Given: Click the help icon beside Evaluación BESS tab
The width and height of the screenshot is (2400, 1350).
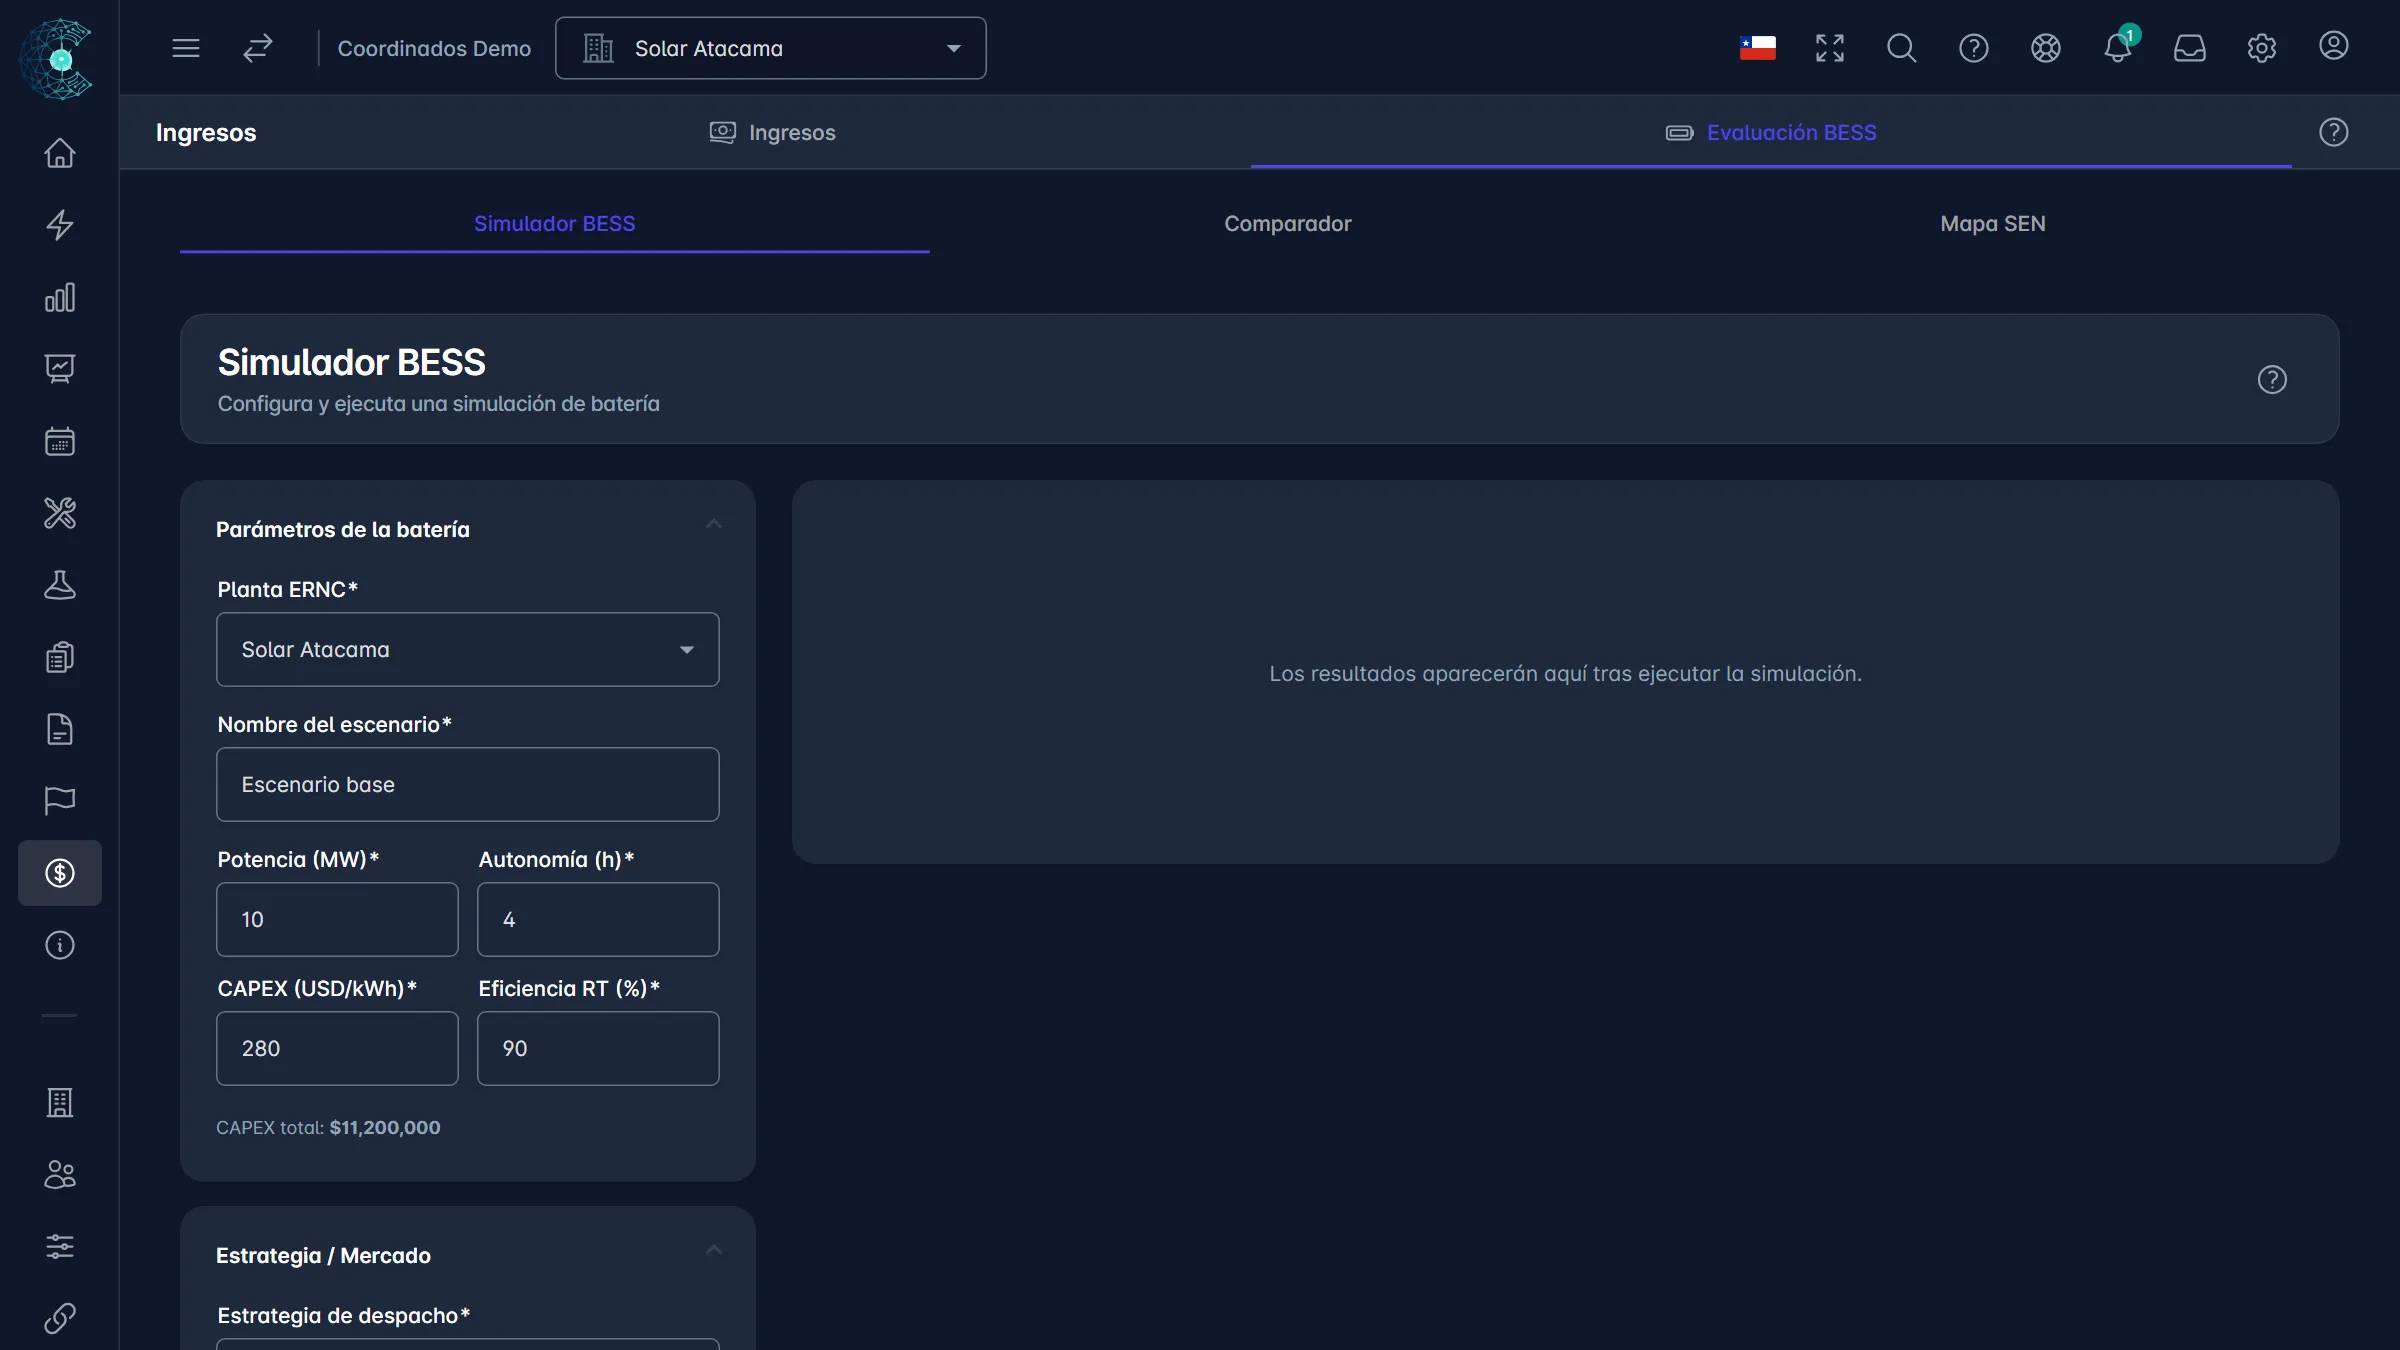Looking at the screenshot, I should (2333, 132).
